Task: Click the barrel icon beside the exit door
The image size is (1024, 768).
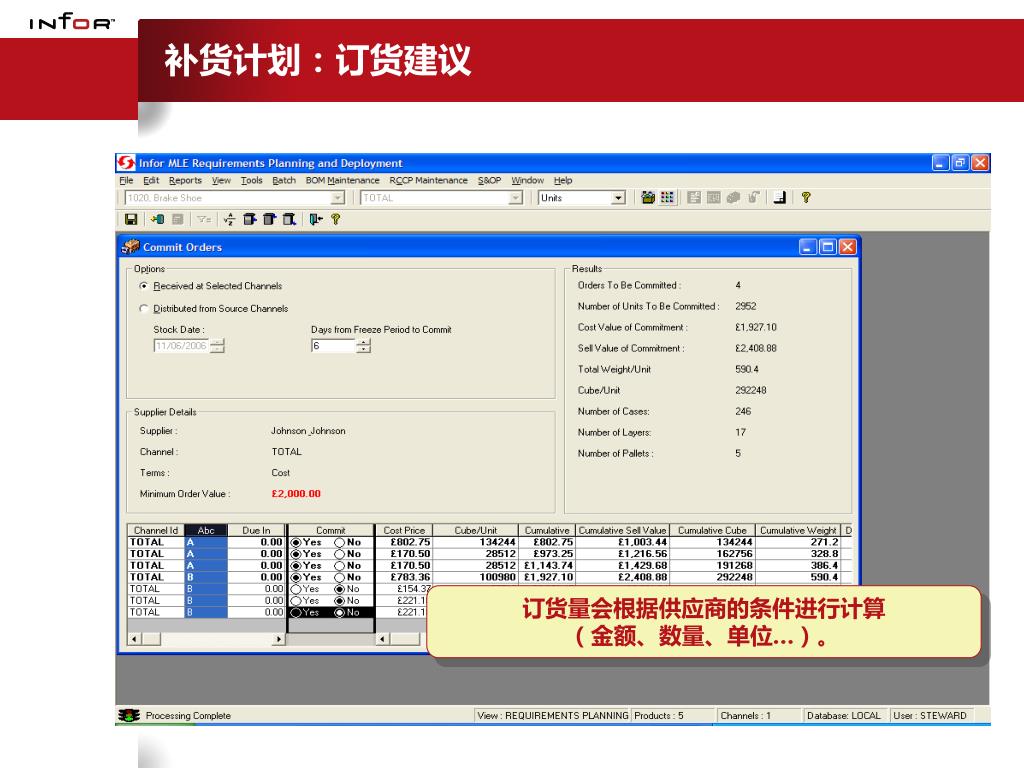Action: click(x=289, y=219)
